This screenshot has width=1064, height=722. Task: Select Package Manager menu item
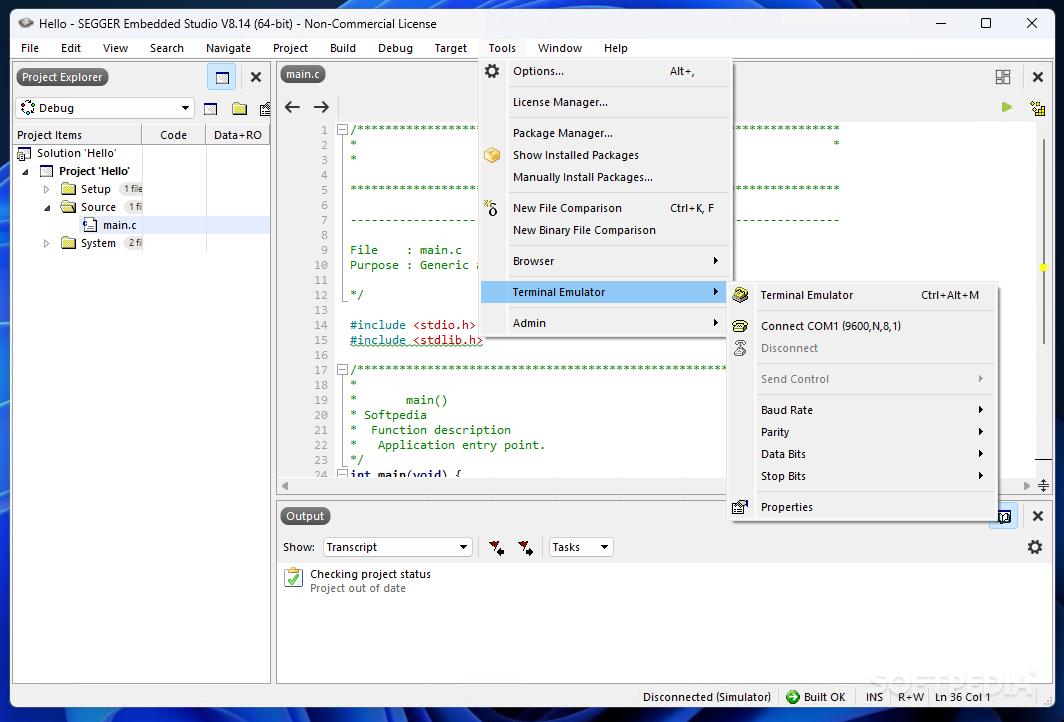tap(606, 133)
